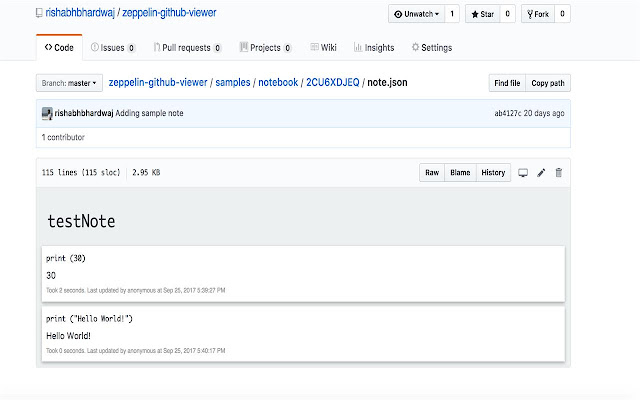The image size is (640, 400).
Task: Open the Branch: master selector
Action: pos(69,83)
